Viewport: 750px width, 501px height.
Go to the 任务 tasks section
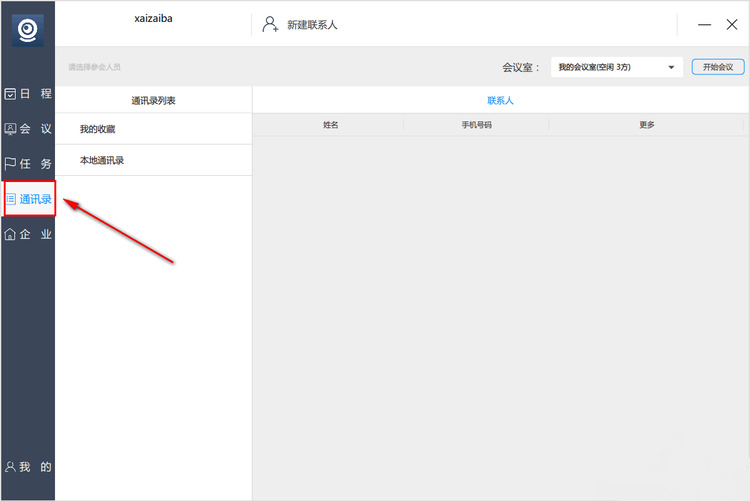(x=28, y=164)
